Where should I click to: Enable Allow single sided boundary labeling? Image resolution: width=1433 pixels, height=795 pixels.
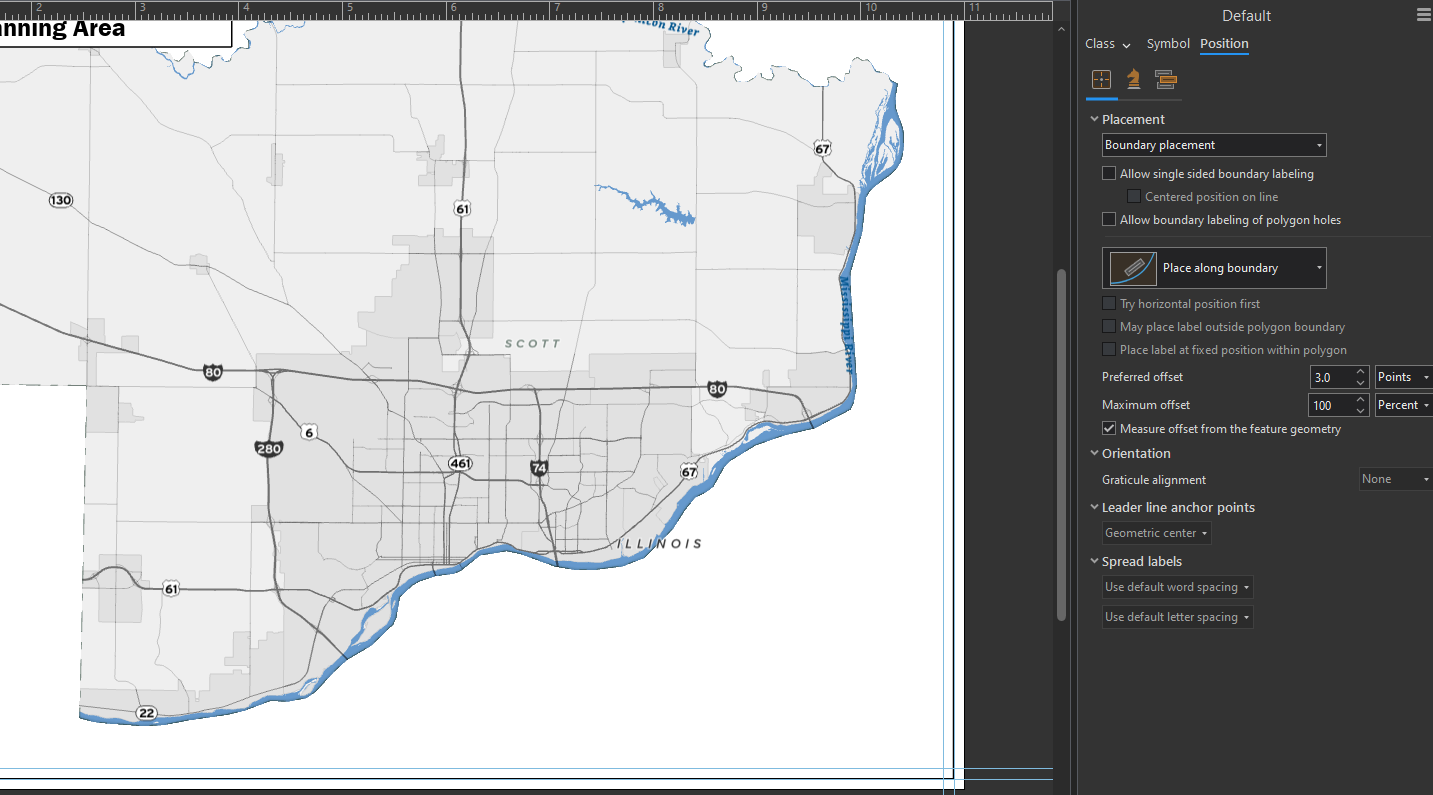pyautogui.click(x=1108, y=172)
